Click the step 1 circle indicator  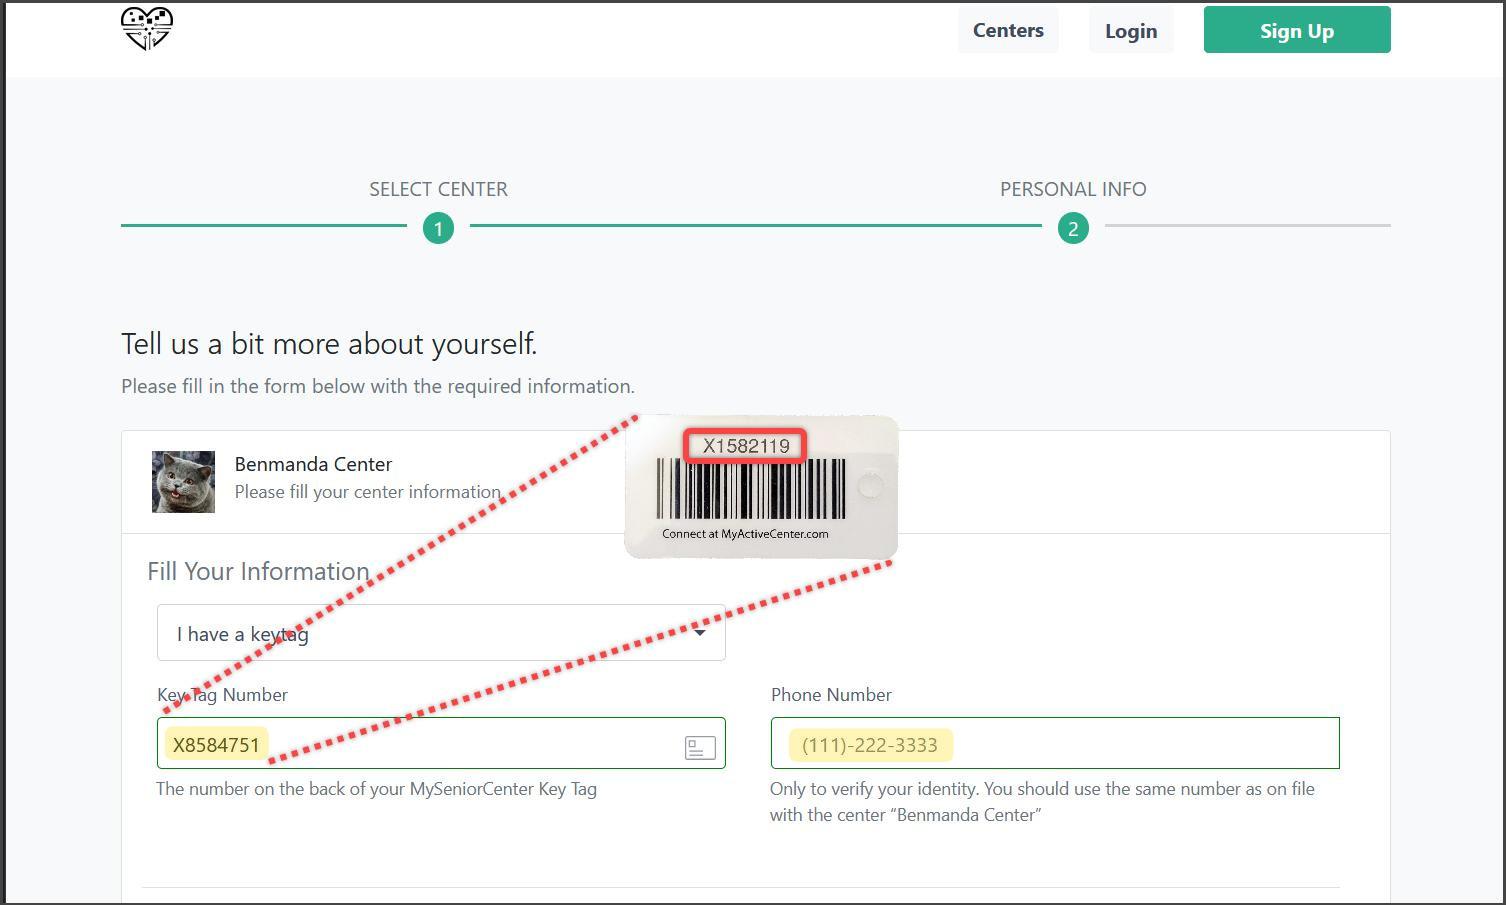tap(438, 229)
